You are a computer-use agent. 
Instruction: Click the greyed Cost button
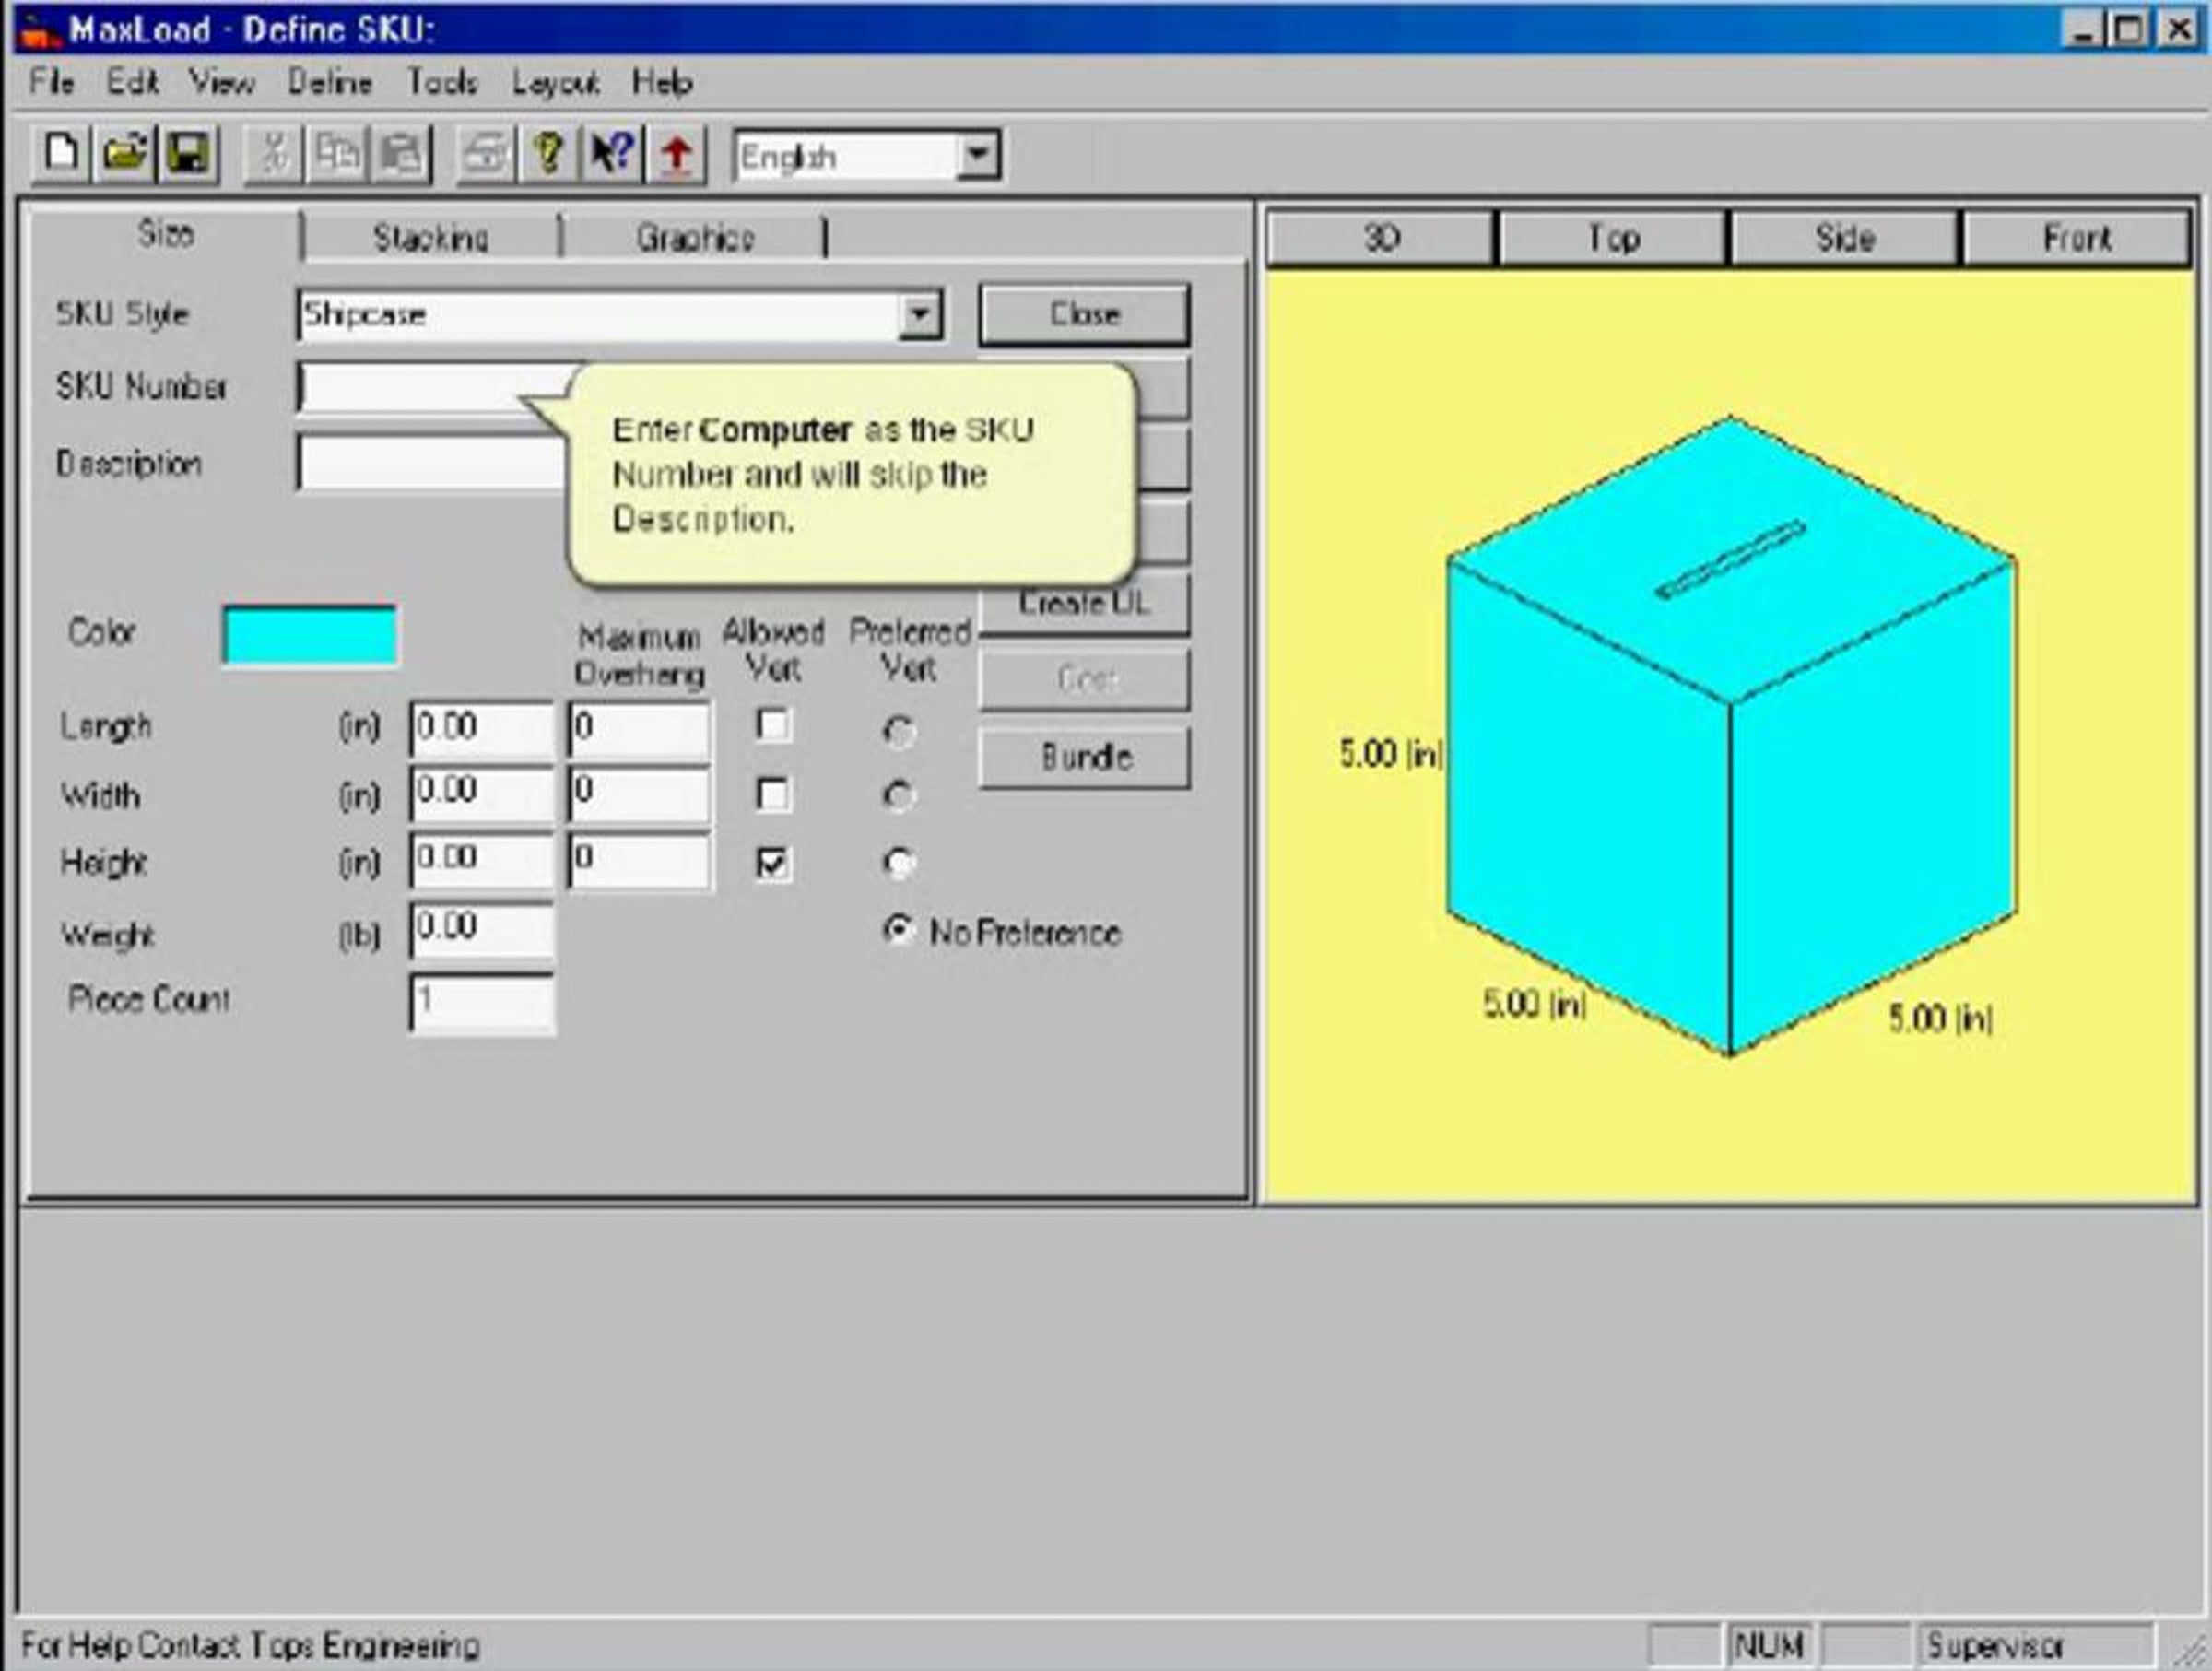point(1085,679)
